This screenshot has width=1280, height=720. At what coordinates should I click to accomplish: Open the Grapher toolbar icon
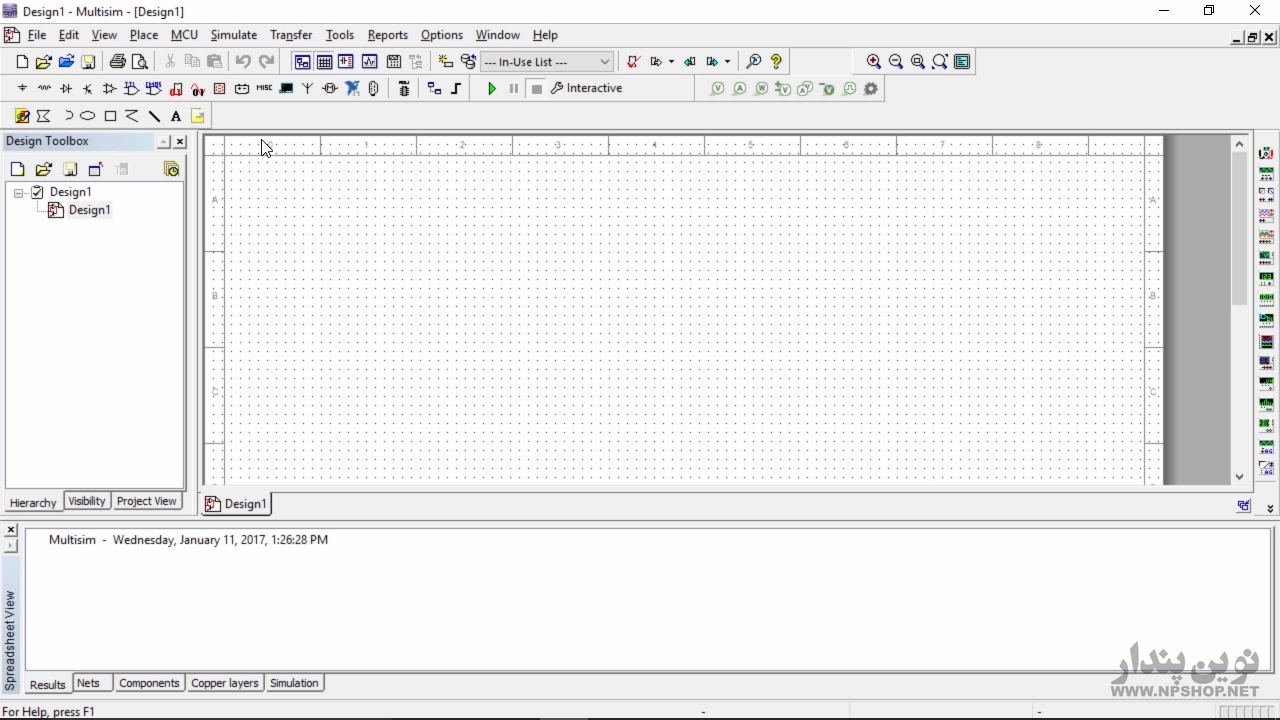pyautogui.click(x=369, y=62)
